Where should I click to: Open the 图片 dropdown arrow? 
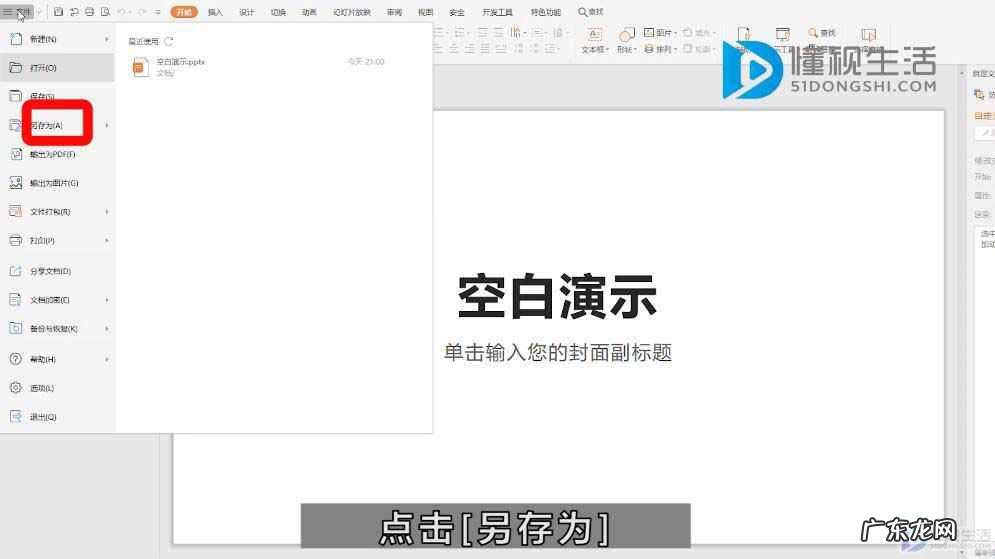(x=676, y=33)
